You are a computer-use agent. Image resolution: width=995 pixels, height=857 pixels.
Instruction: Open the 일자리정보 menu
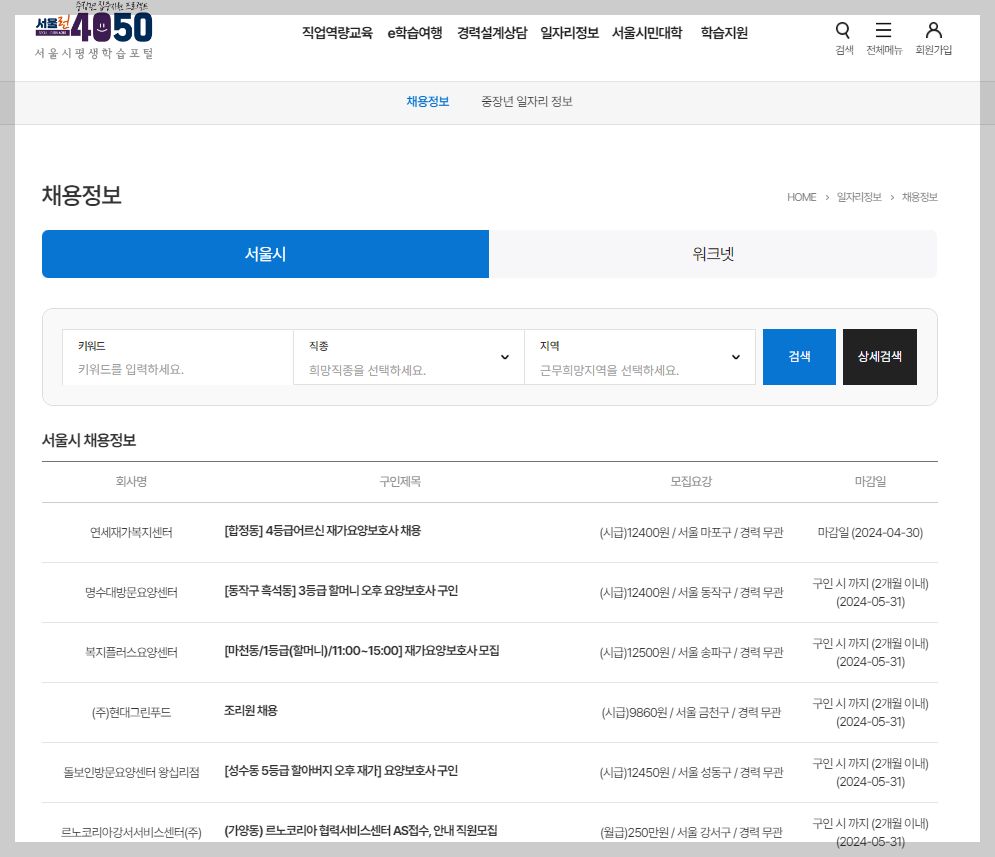[x=569, y=32]
